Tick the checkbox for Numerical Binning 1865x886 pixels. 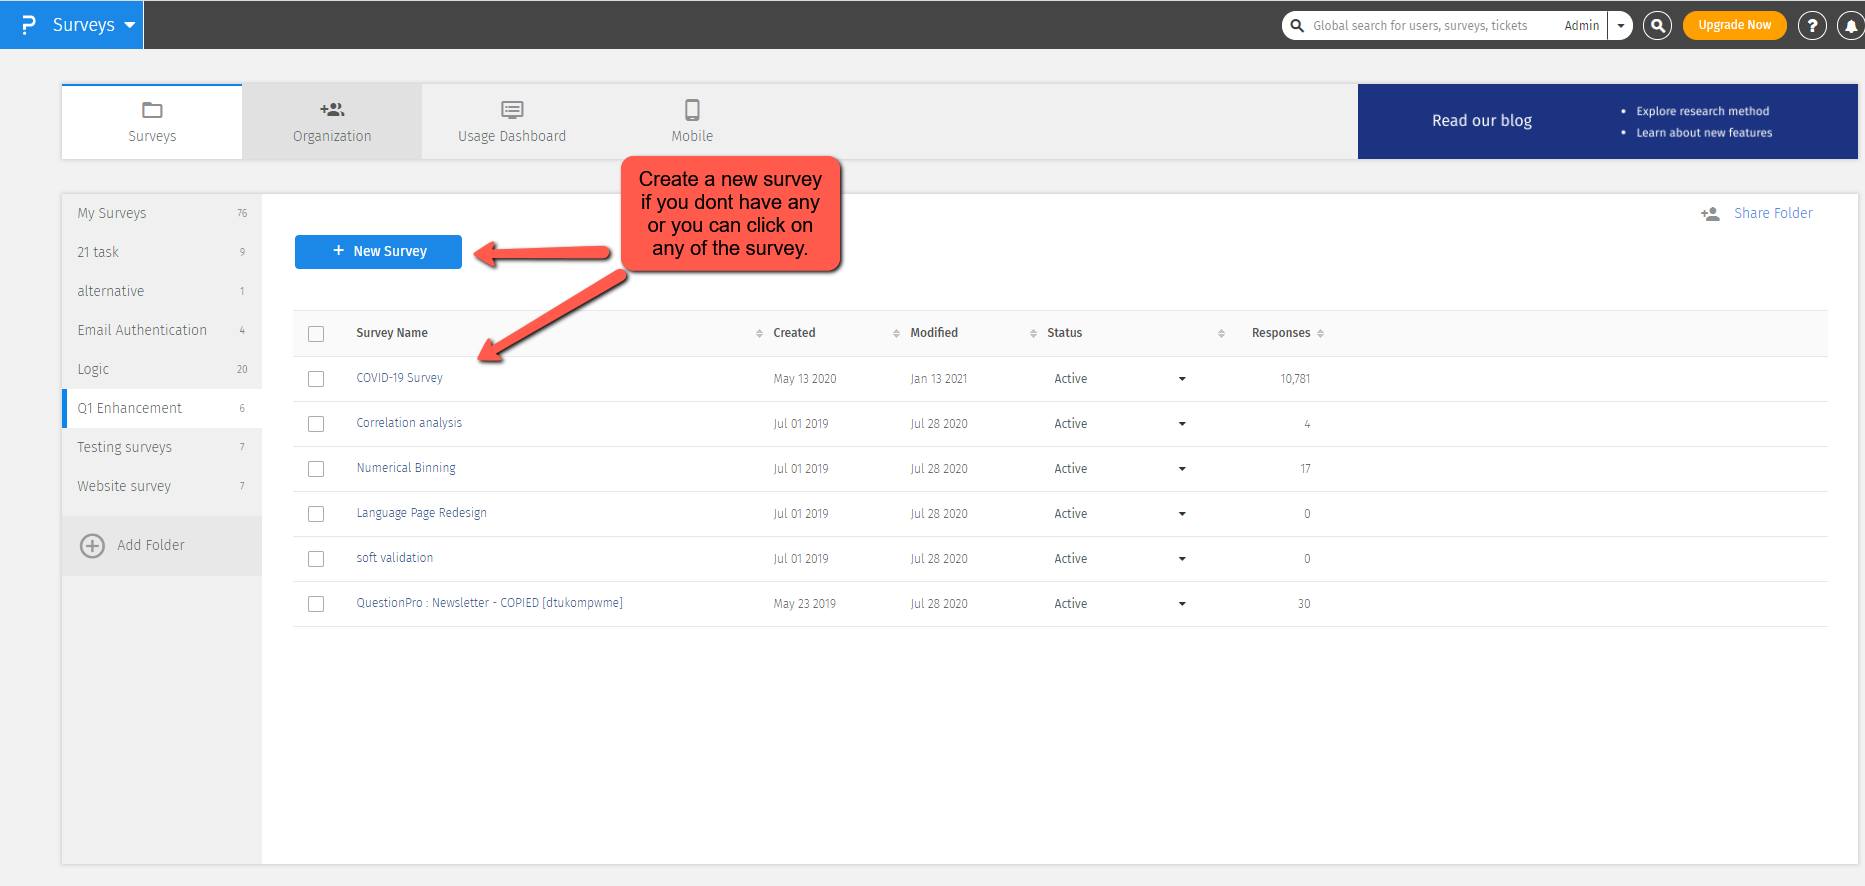[x=316, y=469]
